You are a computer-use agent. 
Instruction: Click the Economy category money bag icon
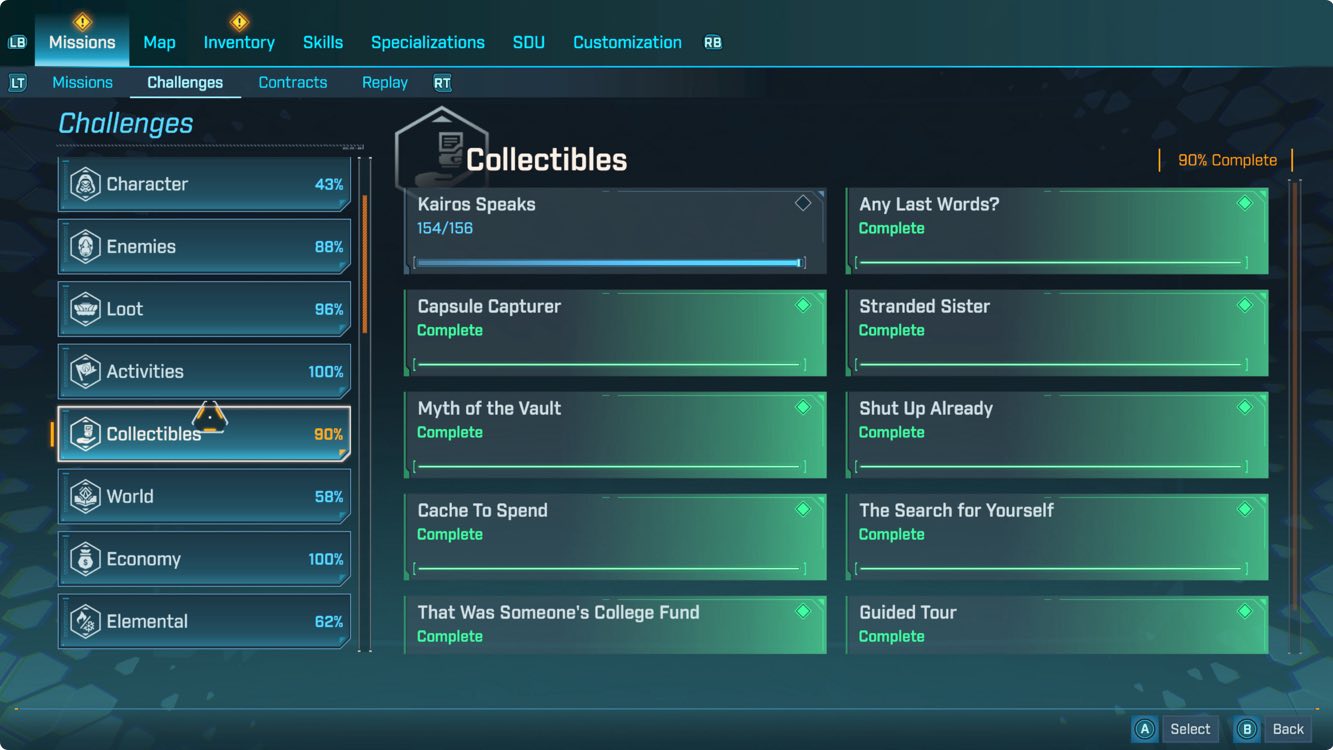(85, 559)
